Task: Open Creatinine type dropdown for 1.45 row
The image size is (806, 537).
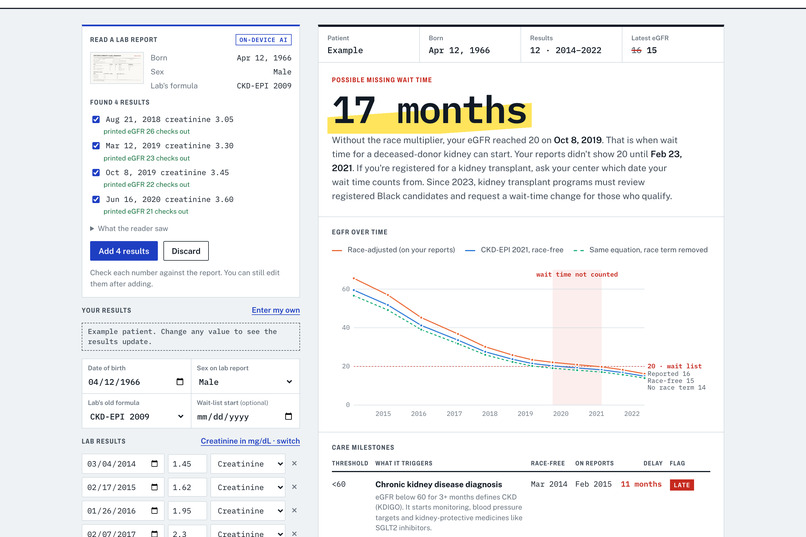Action: 248,464
